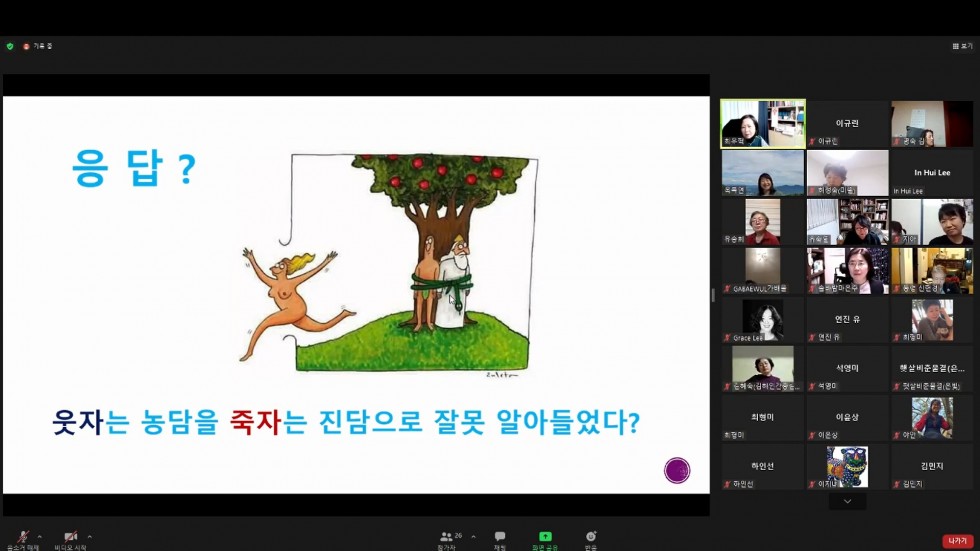Click the highlighted active speaker video tile
This screenshot has width=980, height=551.
click(x=762, y=124)
